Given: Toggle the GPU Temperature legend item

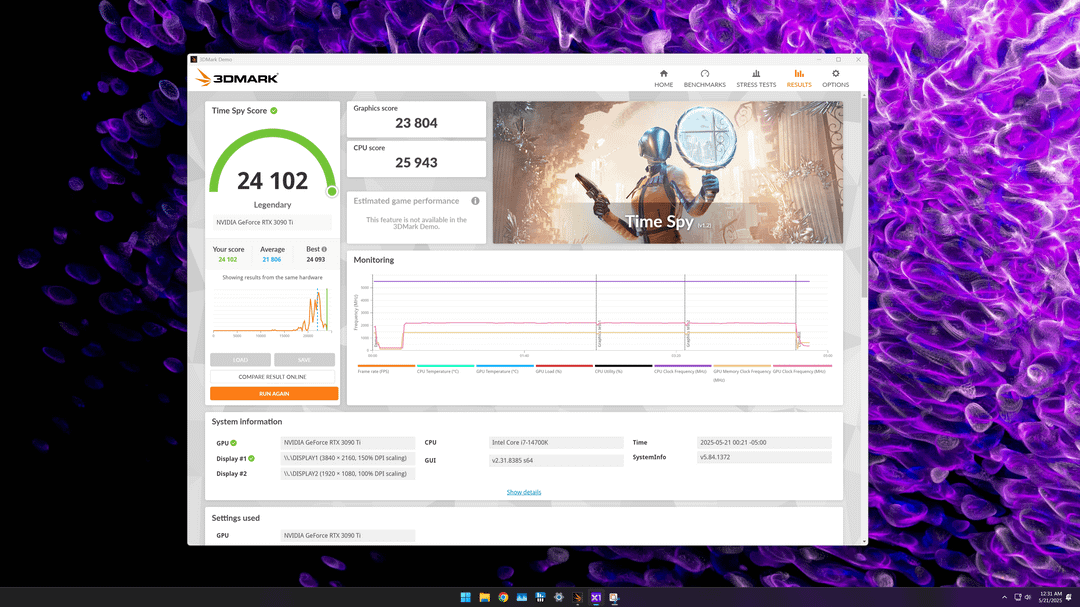Looking at the screenshot, I should (504, 369).
